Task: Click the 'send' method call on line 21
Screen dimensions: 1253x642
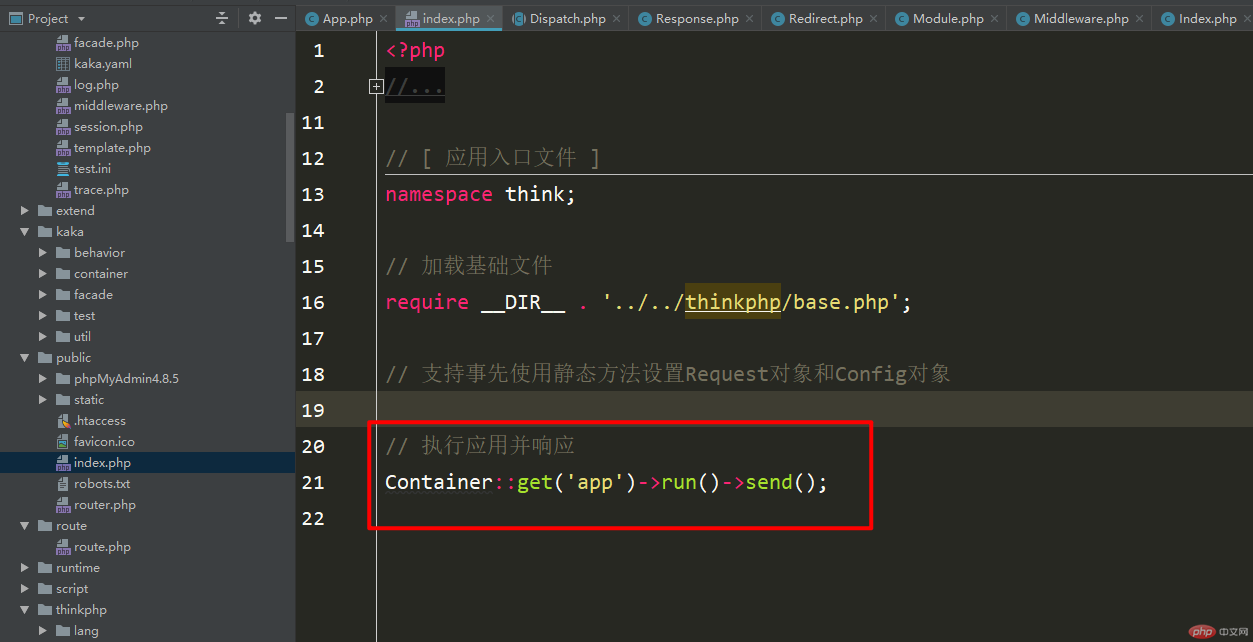Action: (769, 482)
